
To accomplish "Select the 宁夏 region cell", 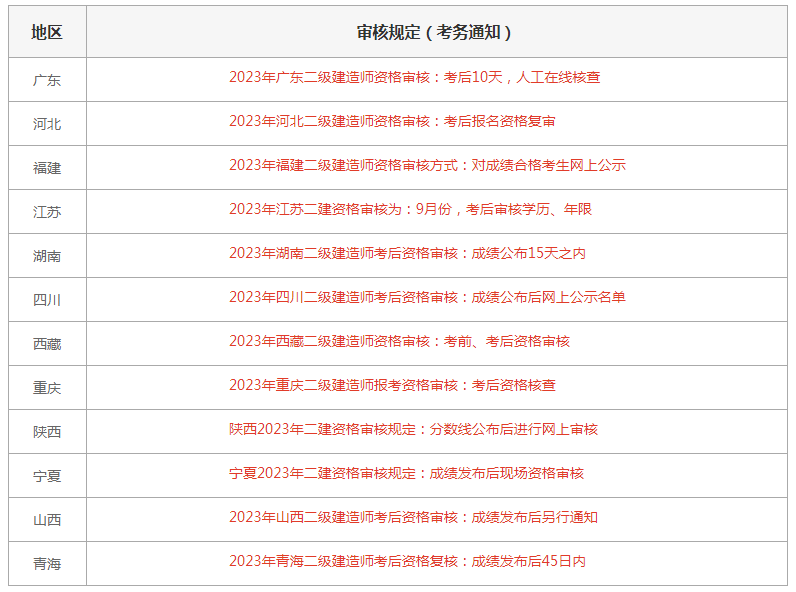I will click(x=47, y=476).
